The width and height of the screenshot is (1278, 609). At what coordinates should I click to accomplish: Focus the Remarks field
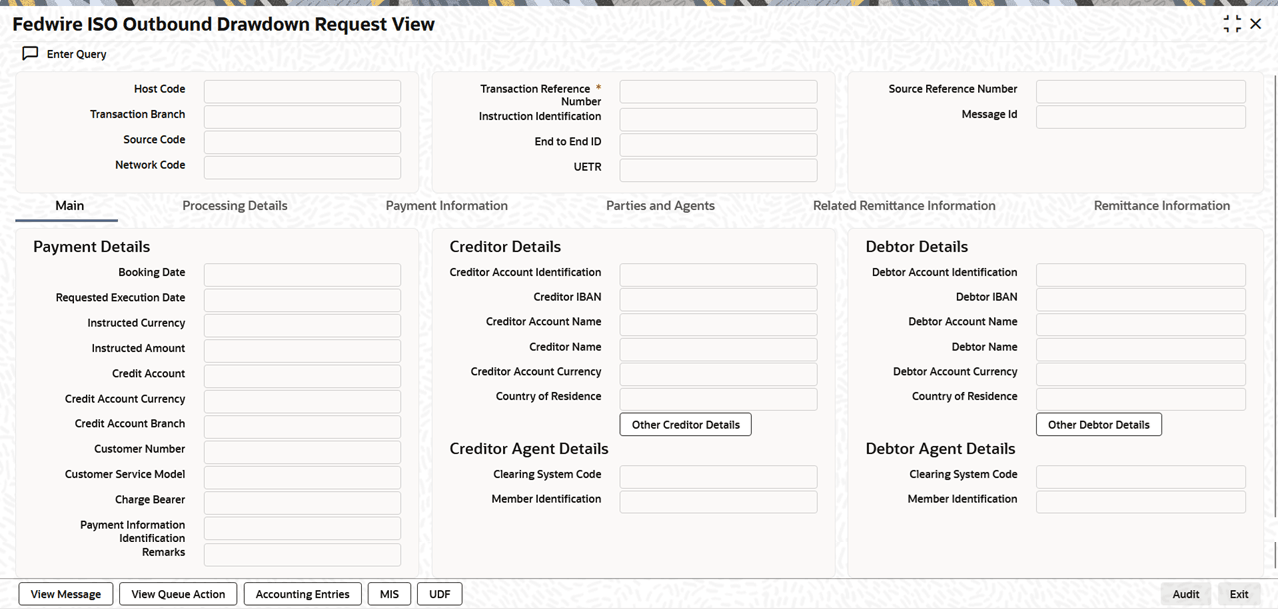302,554
